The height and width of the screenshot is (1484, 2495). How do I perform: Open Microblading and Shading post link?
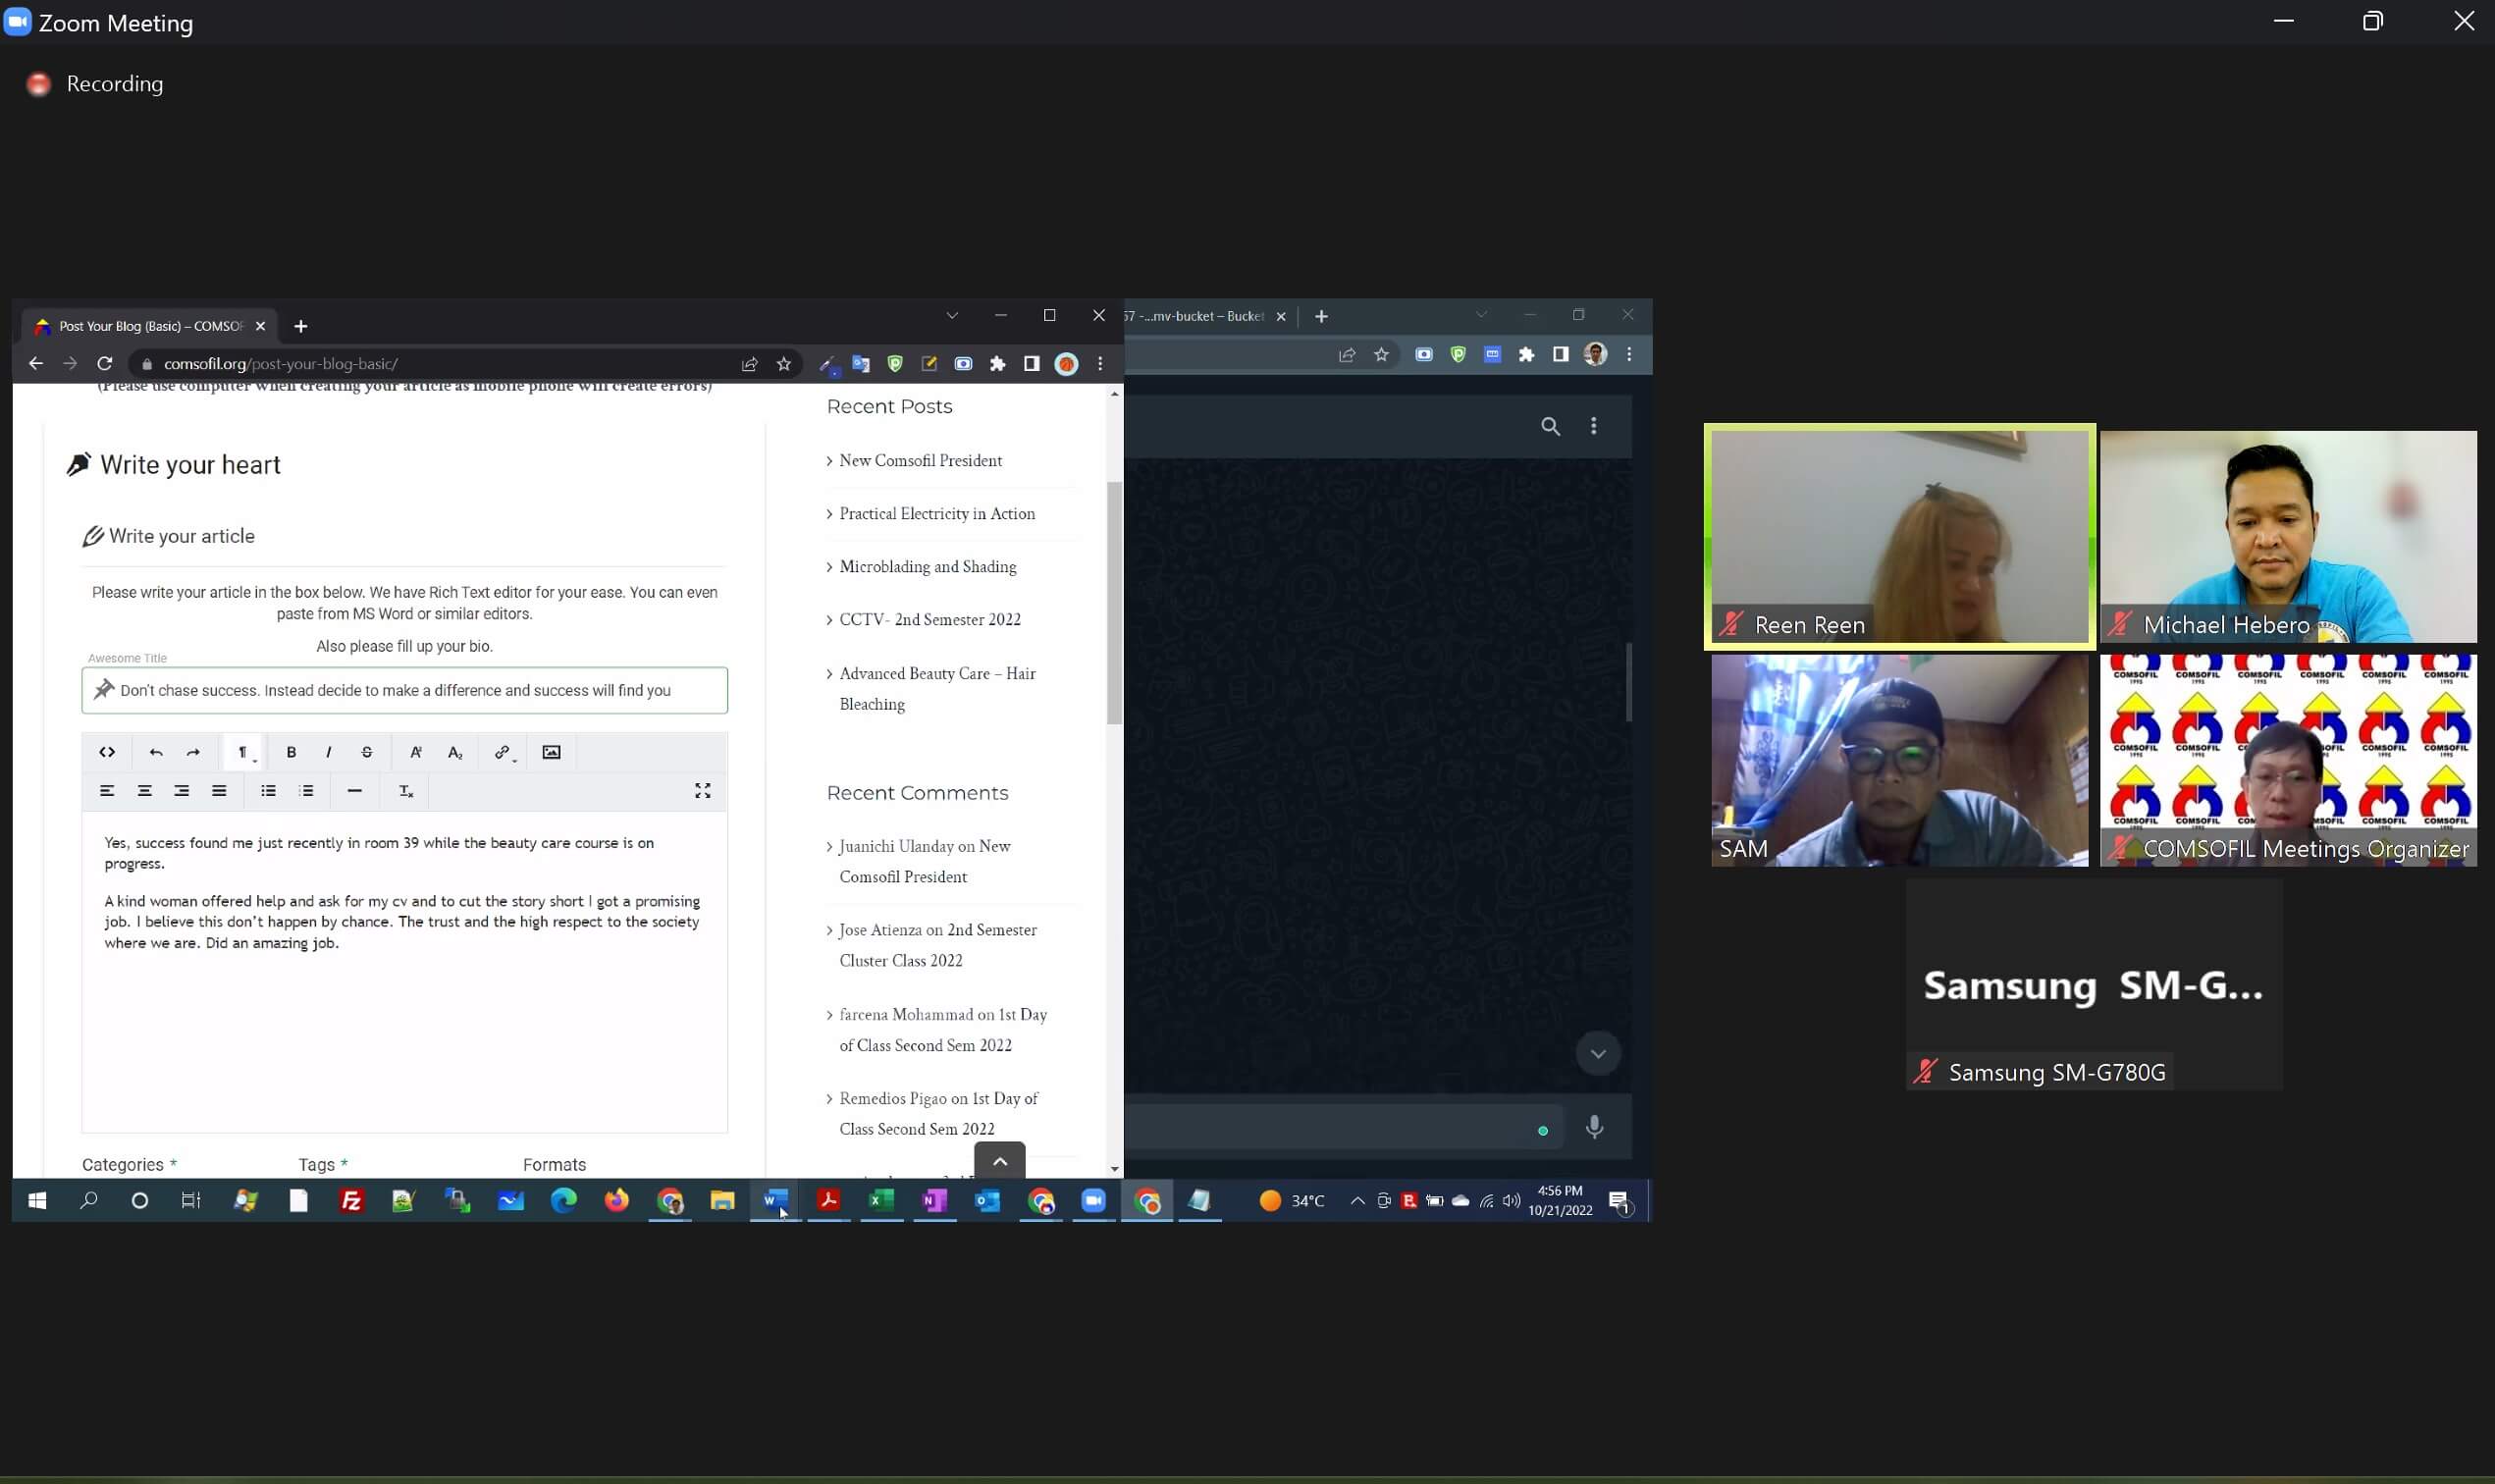(927, 567)
